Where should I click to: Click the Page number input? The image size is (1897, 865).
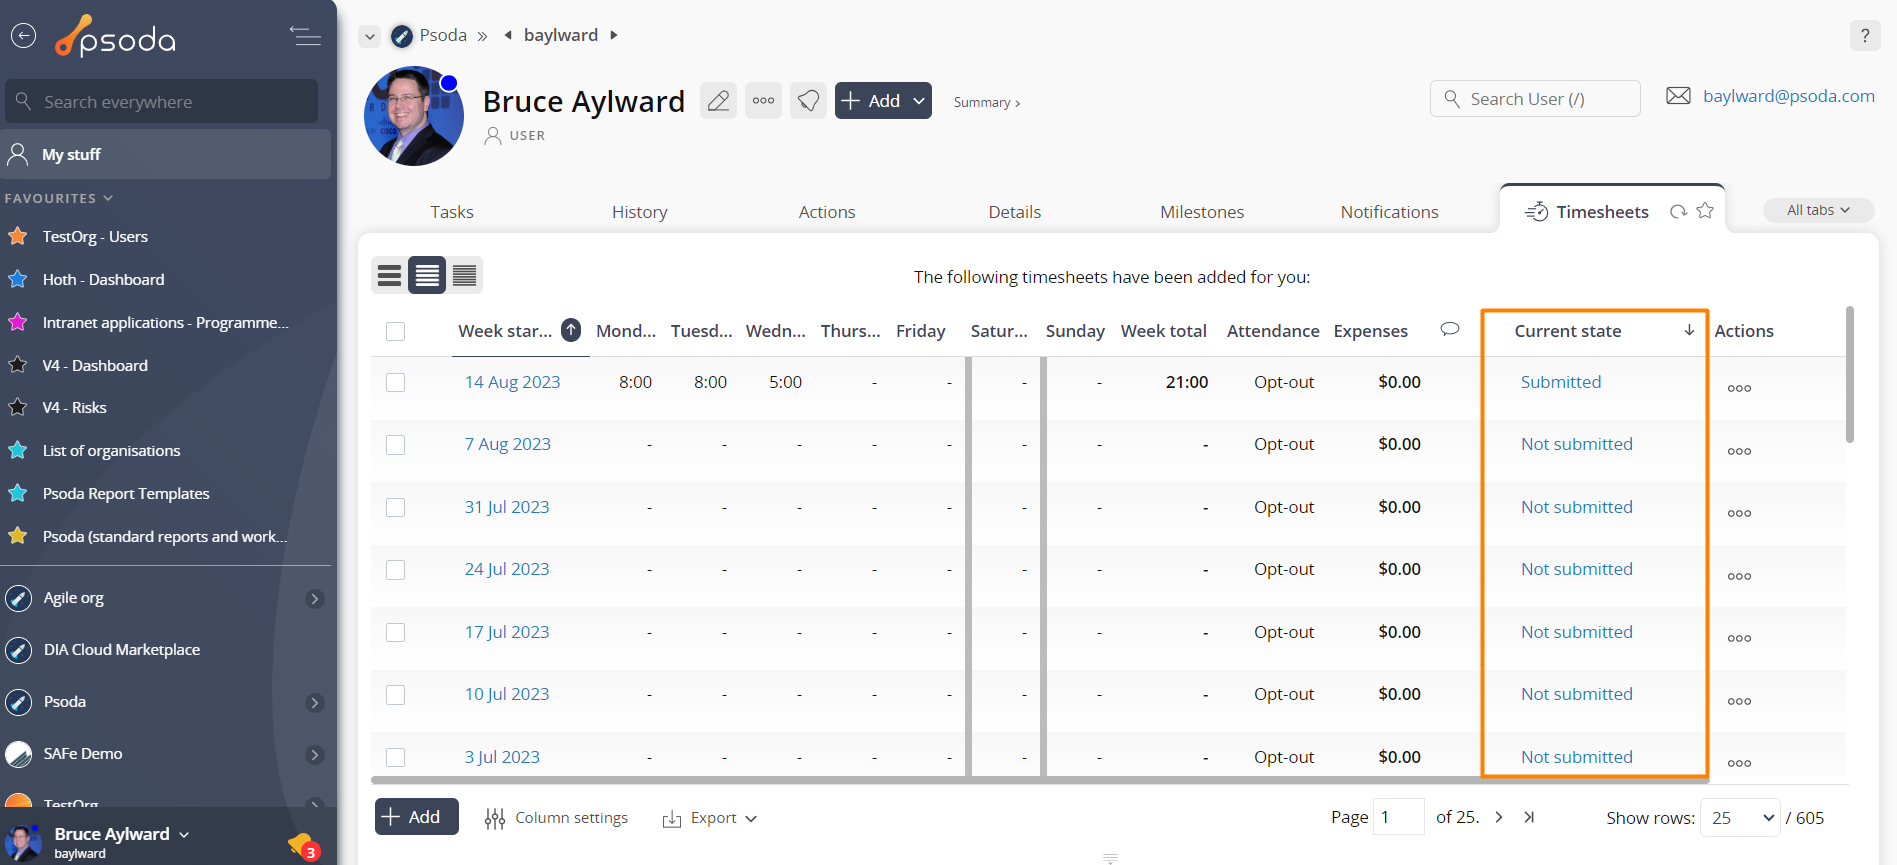[x=1399, y=817]
